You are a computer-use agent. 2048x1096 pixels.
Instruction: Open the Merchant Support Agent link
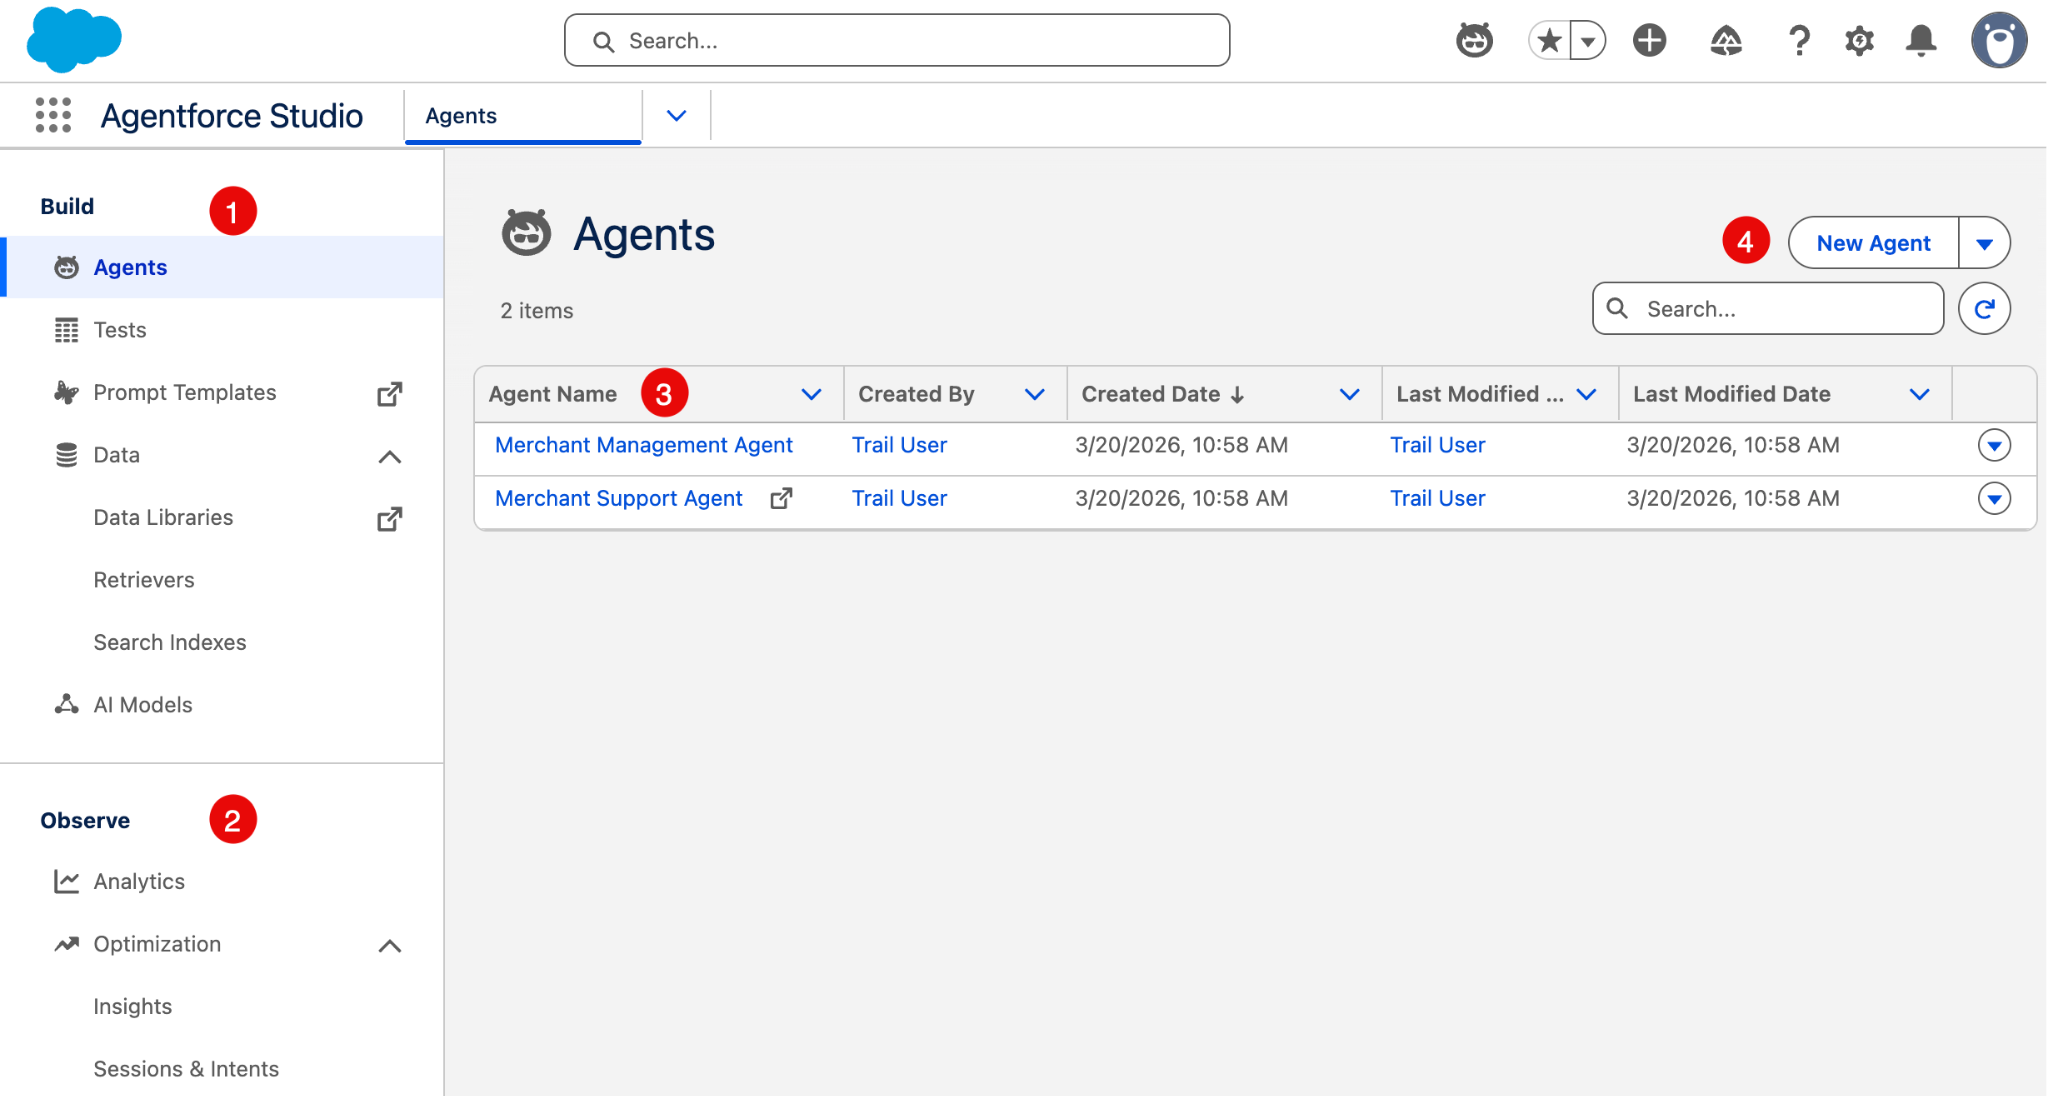pyautogui.click(x=619, y=498)
